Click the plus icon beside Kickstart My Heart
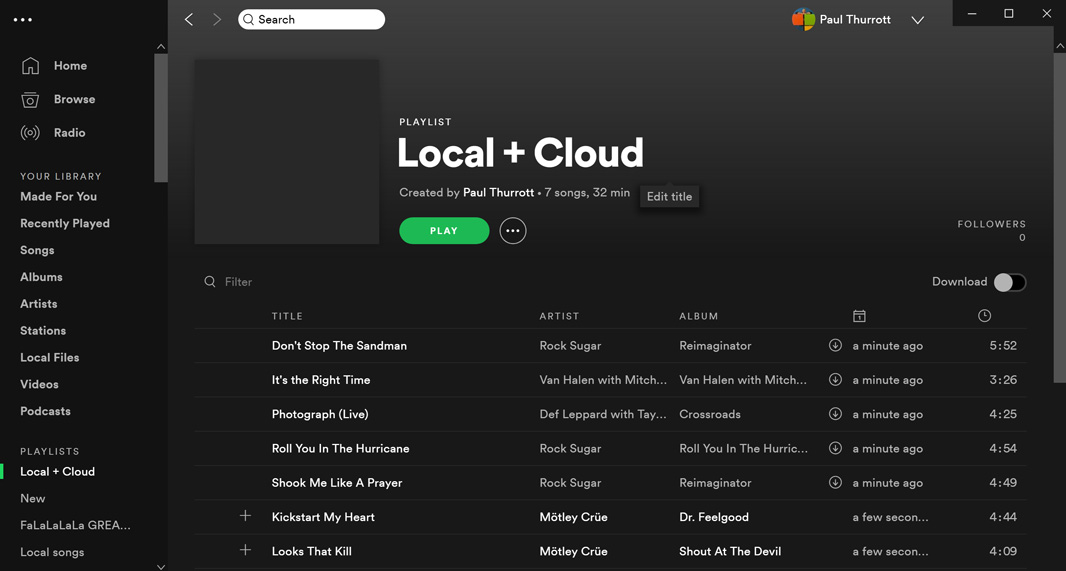The width and height of the screenshot is (1066, 571). 245,516
